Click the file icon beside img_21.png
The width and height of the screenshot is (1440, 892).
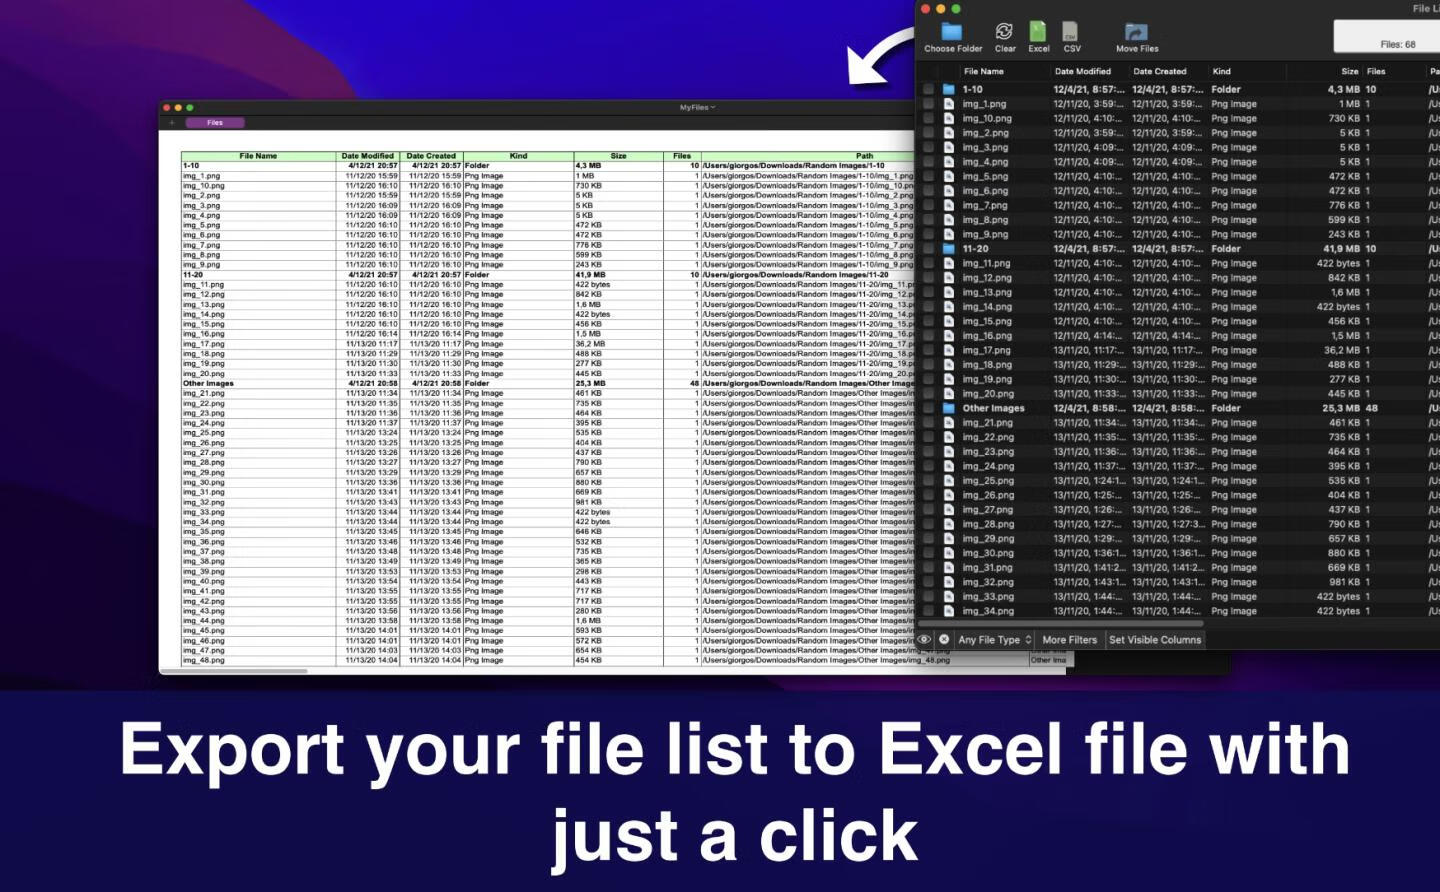(948, 423)
